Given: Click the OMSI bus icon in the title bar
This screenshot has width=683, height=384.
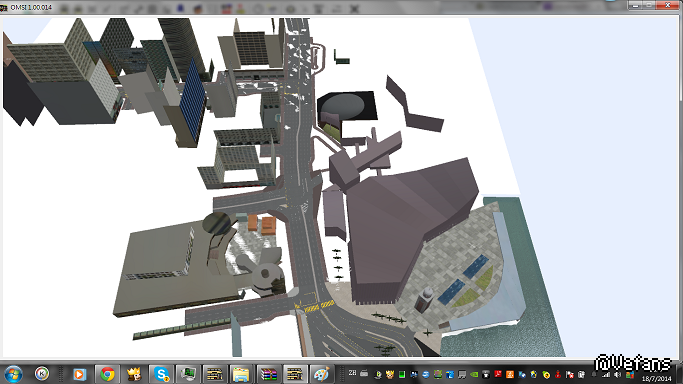Looking at the screenshot, I should pyautogui.click(x=3, y=7).
